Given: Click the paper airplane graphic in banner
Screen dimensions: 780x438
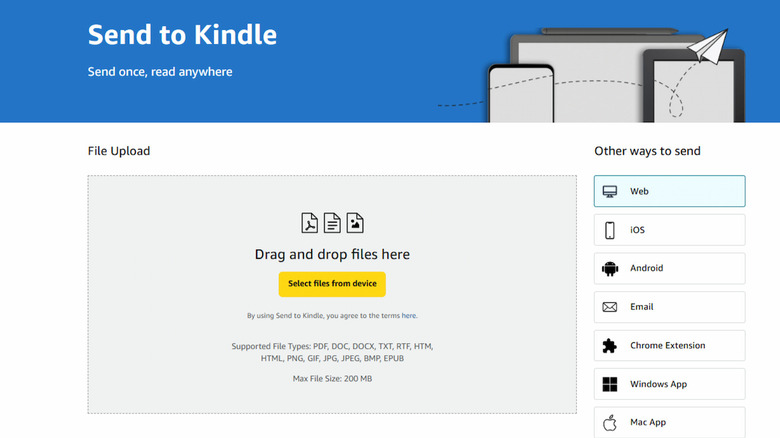Looking at the screenshot, I should pos(708,46).
